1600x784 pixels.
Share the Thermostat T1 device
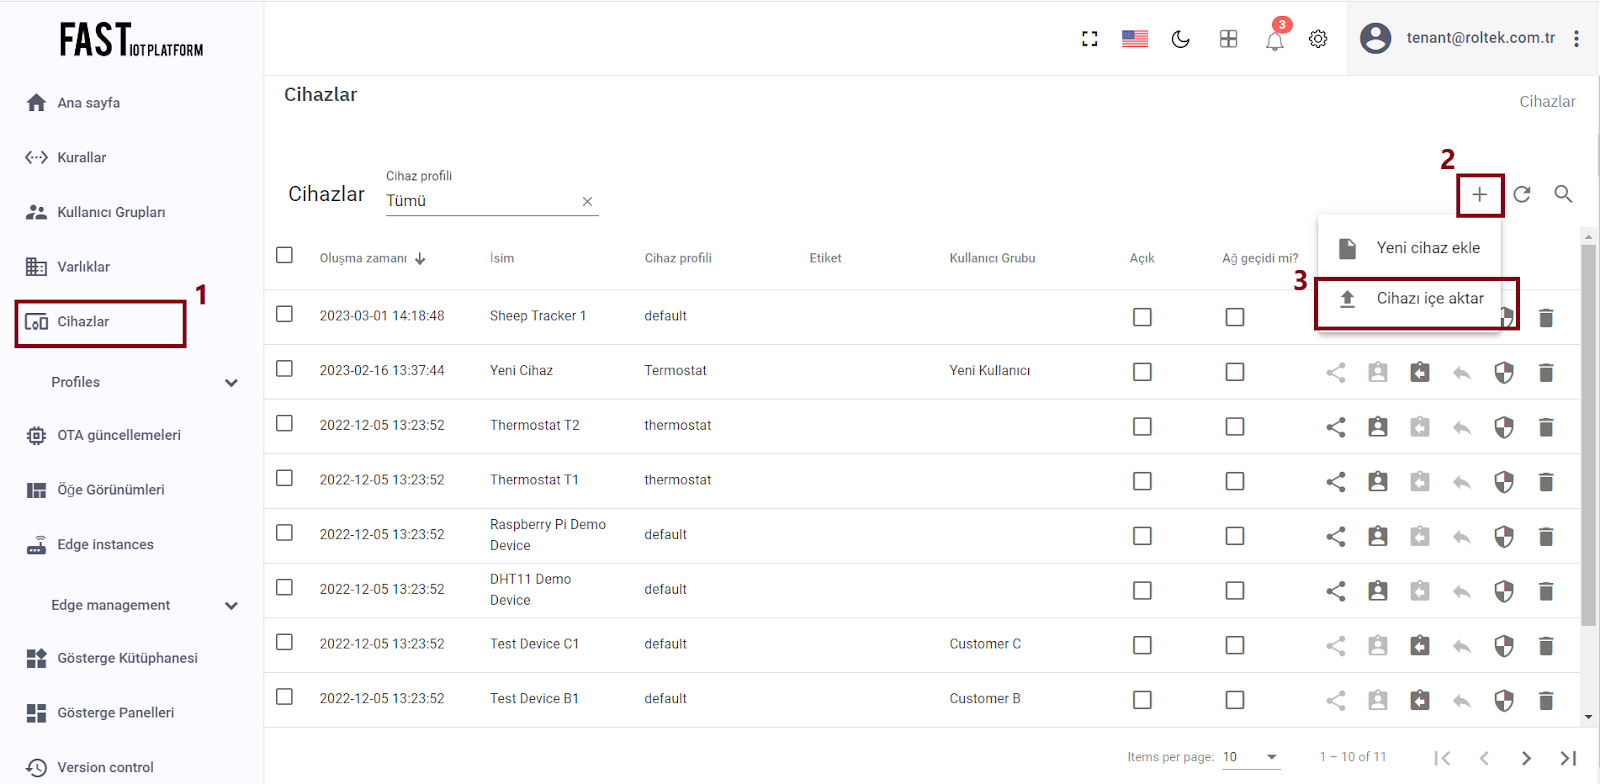[x=1336, y=482]
